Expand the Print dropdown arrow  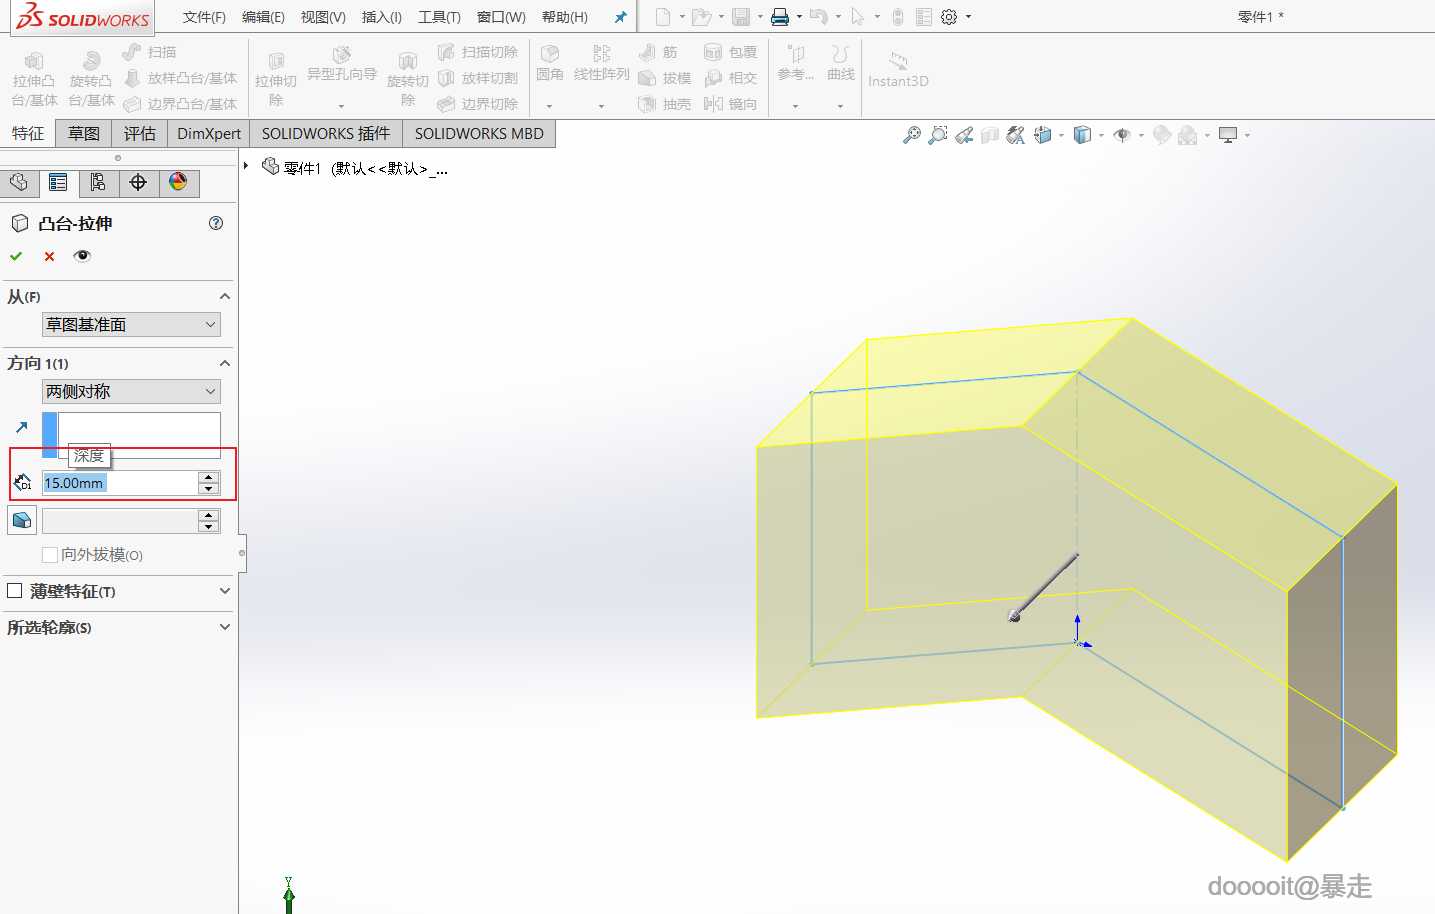[x=799, y=17]
